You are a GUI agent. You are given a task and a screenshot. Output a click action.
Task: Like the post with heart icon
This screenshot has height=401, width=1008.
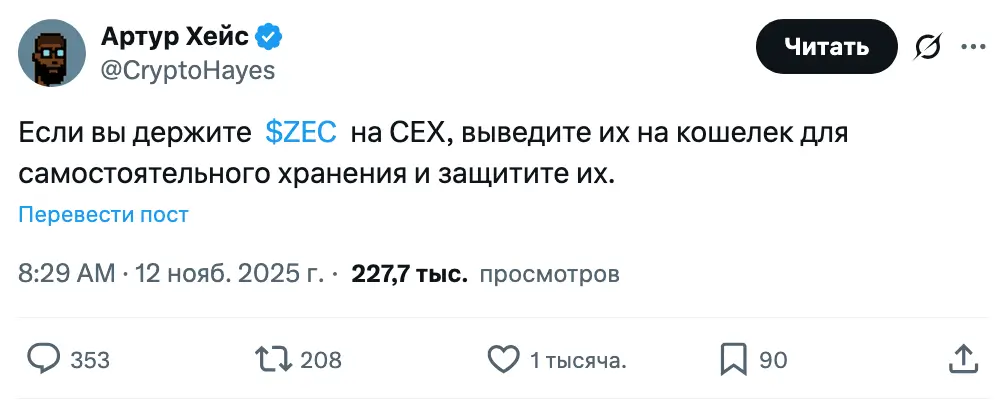(x=502, y=359)
